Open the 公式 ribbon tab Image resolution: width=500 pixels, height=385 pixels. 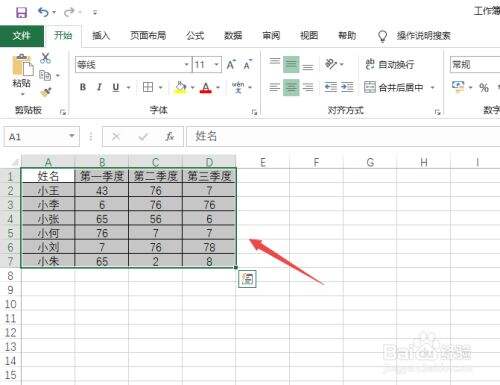[195, 35]
